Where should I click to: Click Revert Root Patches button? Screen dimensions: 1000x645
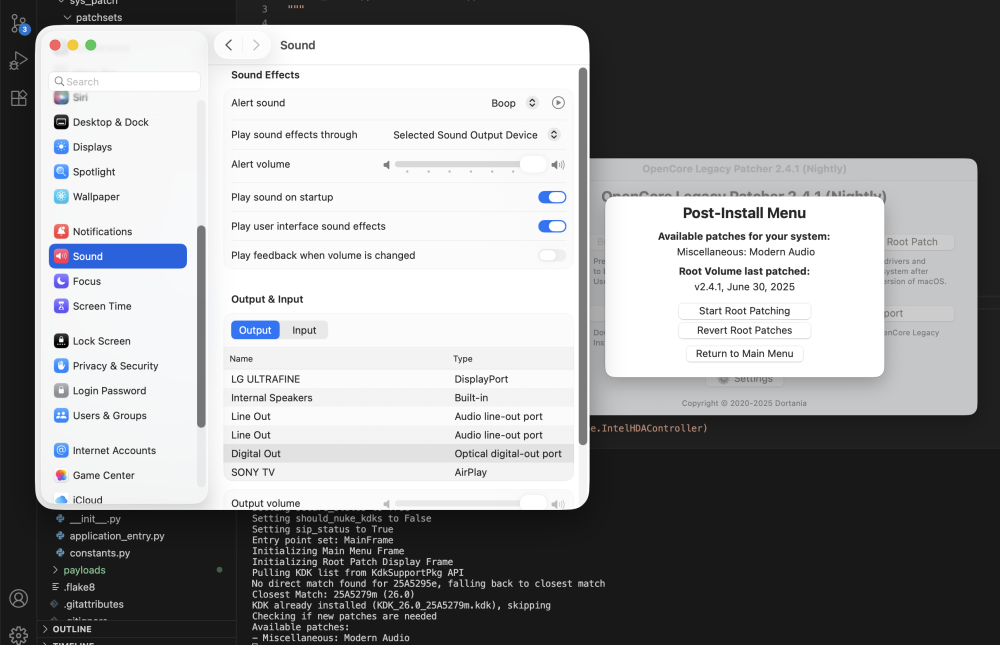[x=744, y=330]
